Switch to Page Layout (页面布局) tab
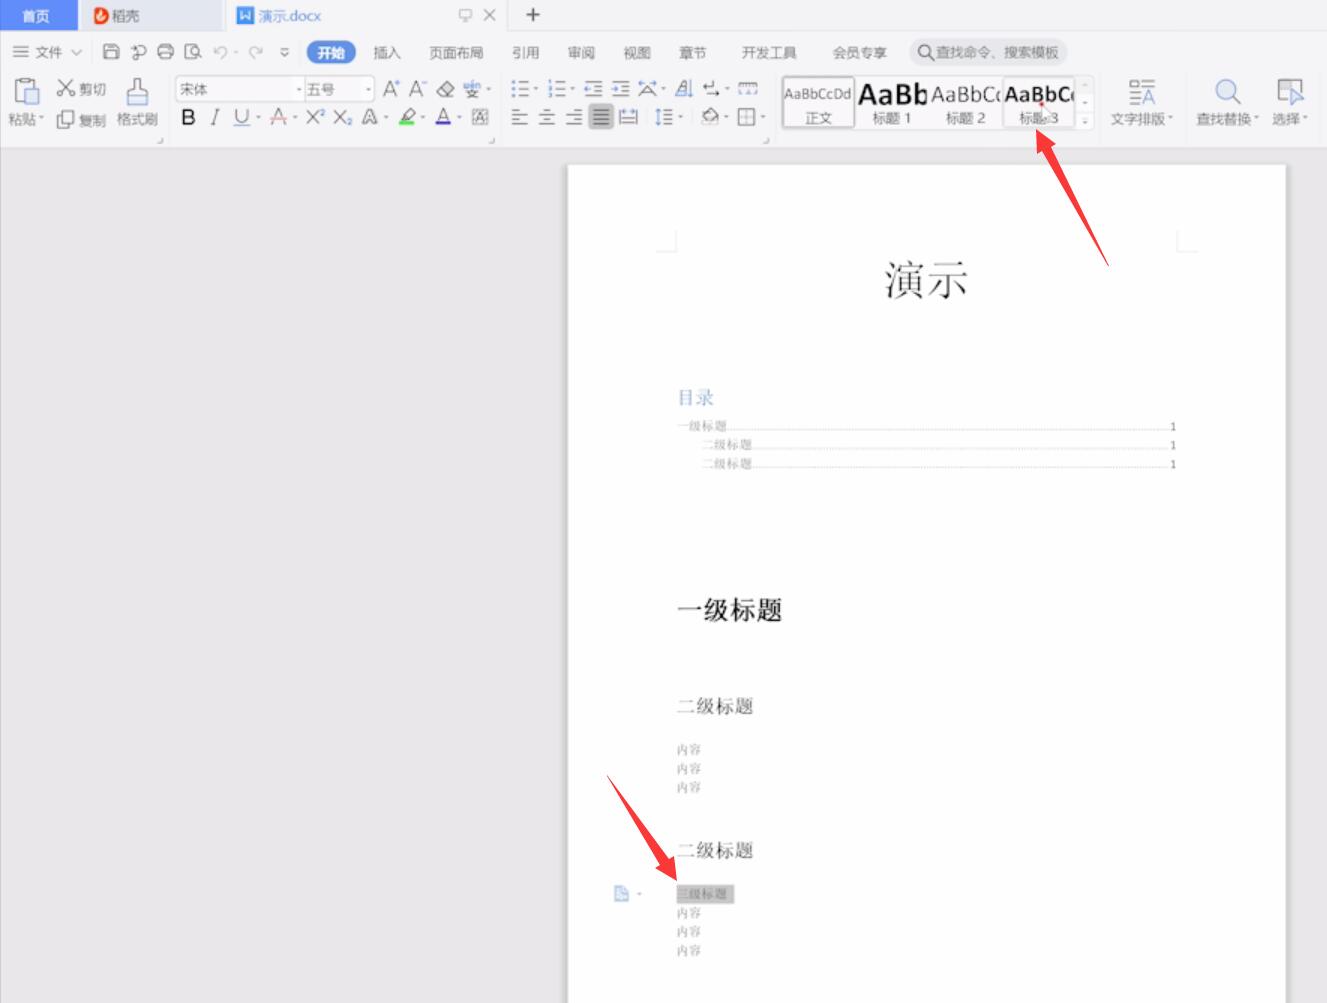 click(x=456, y=52)
